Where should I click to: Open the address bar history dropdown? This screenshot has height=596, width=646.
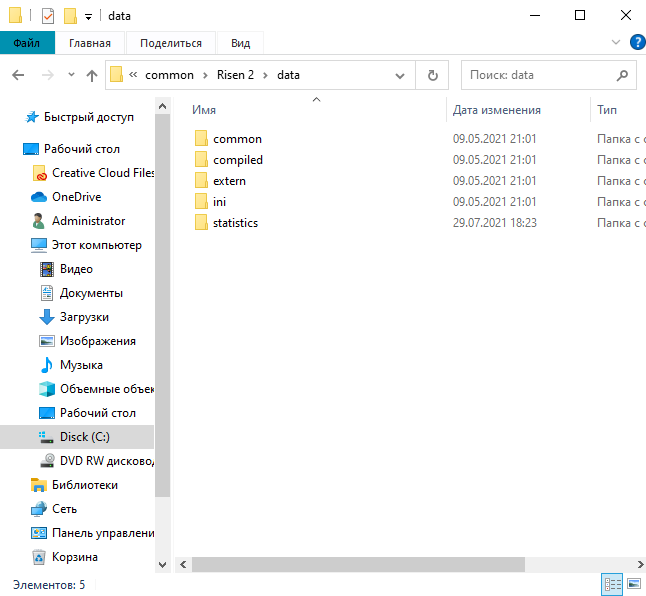(400, 75)
